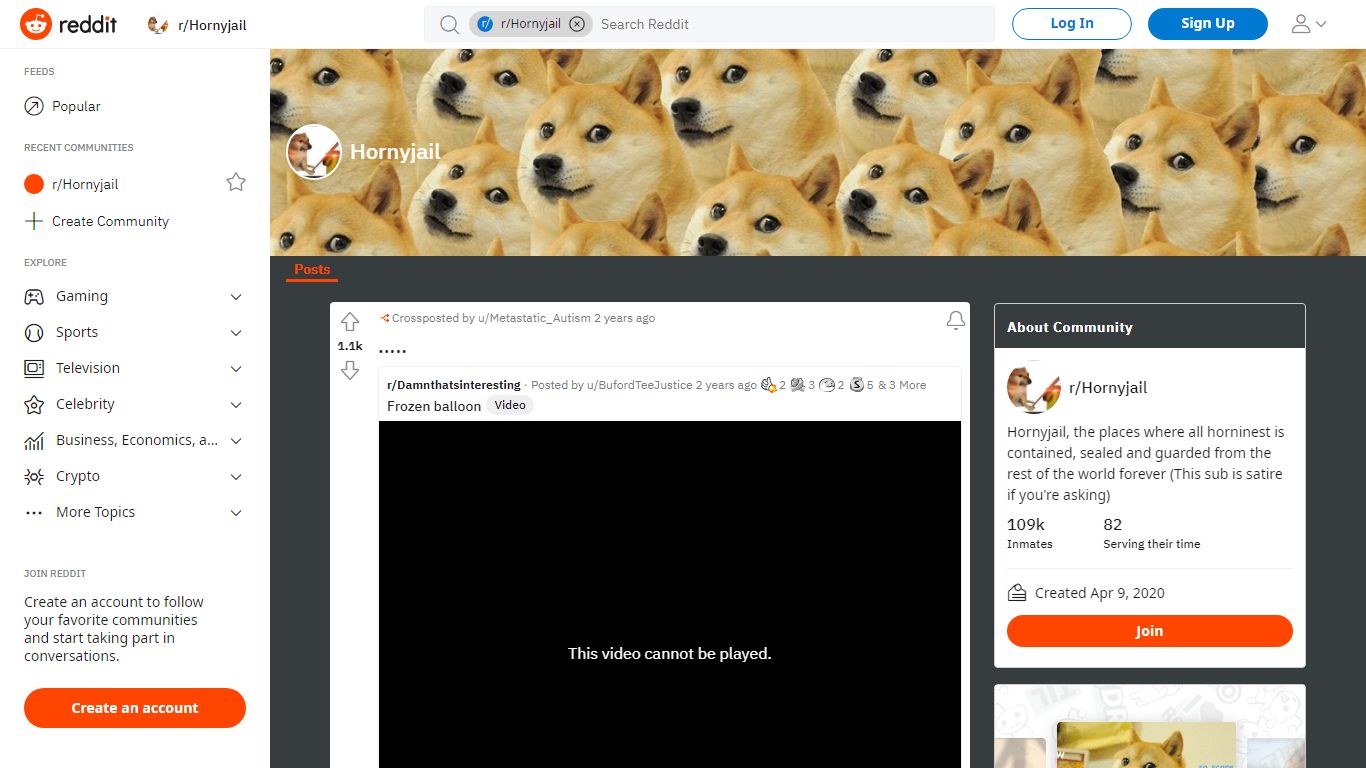Click the Join community button
The height and width of the screenshot is (768, 1366).
pyautogui.click(x=1150, y=631)
